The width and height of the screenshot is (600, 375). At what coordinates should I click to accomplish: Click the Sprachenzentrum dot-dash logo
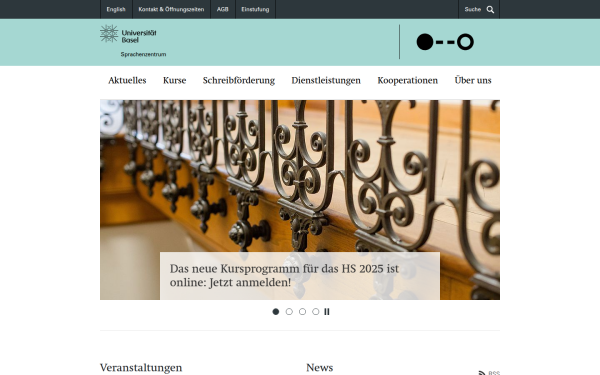pos(445,42)
